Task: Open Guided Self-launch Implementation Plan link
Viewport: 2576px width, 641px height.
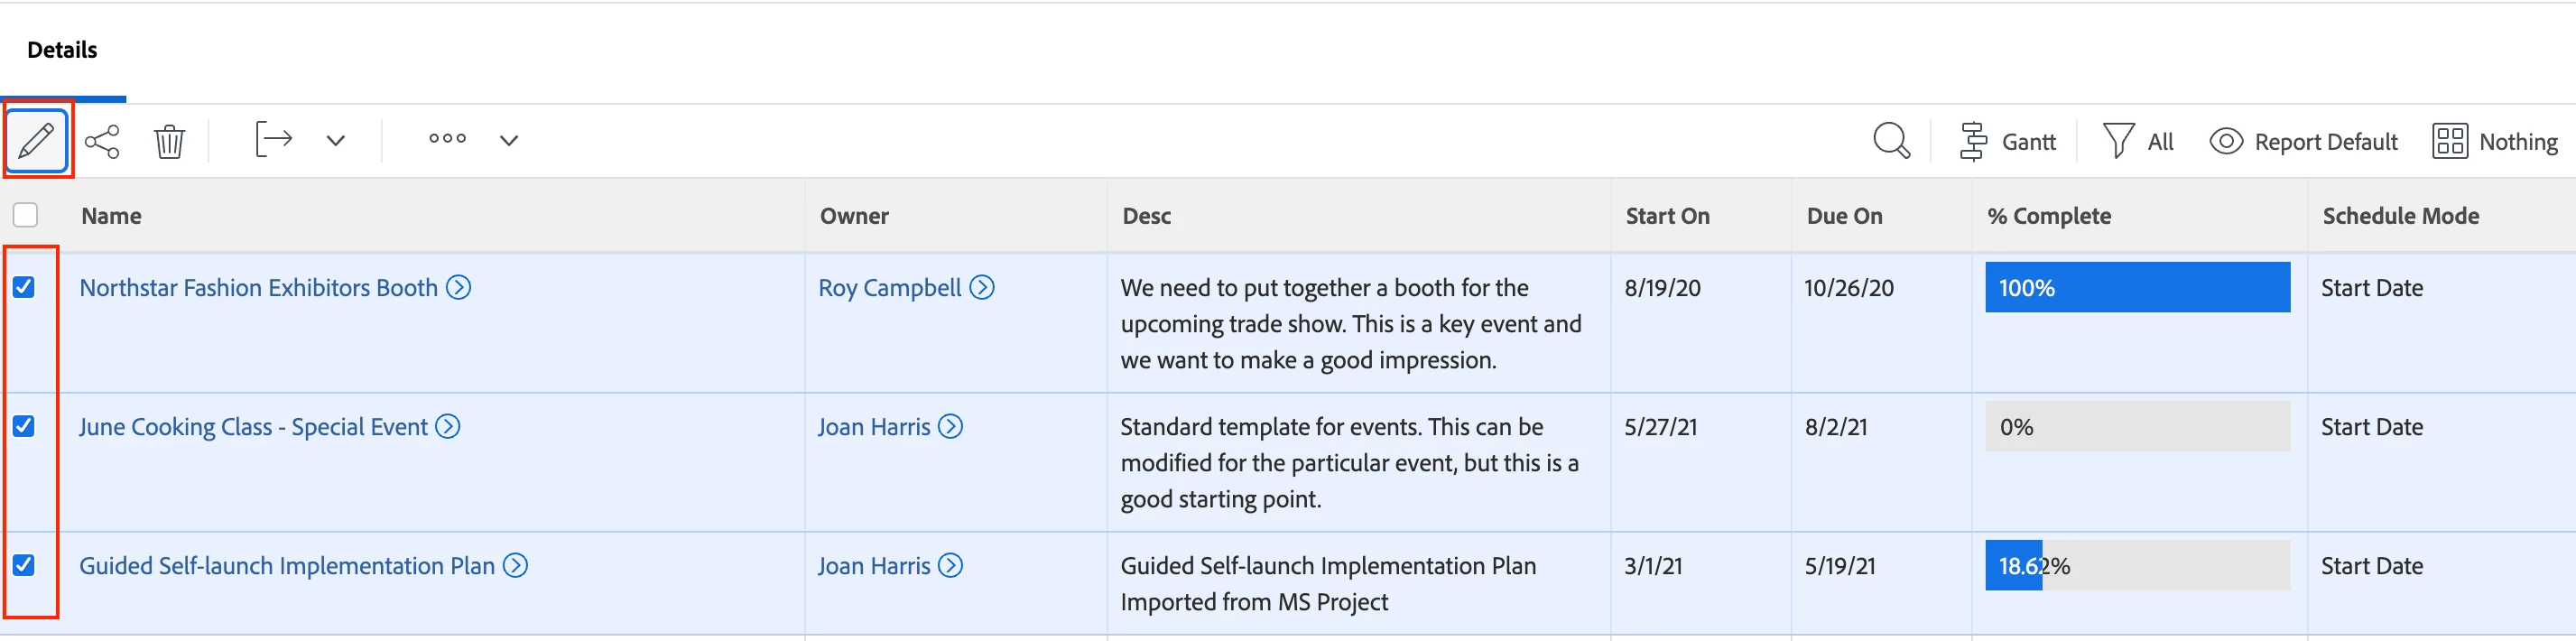Action: (287, 566)
